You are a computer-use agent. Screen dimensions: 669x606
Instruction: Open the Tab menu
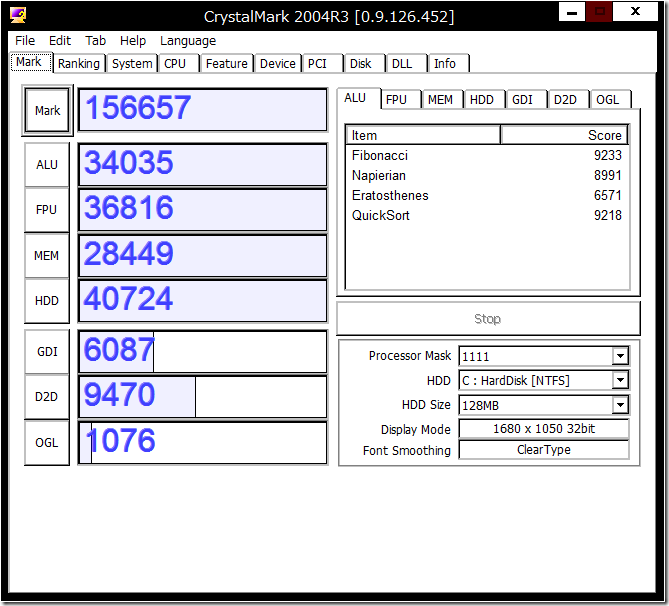pos(95,41)
